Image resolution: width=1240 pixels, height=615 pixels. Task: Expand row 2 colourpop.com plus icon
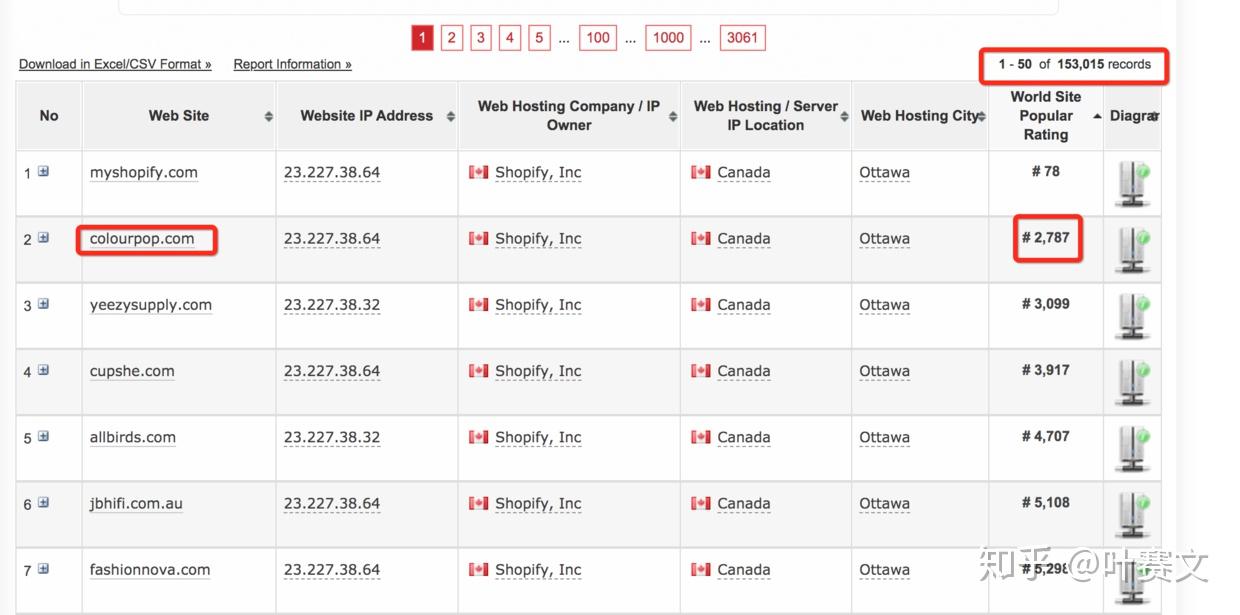coord(43,238)
